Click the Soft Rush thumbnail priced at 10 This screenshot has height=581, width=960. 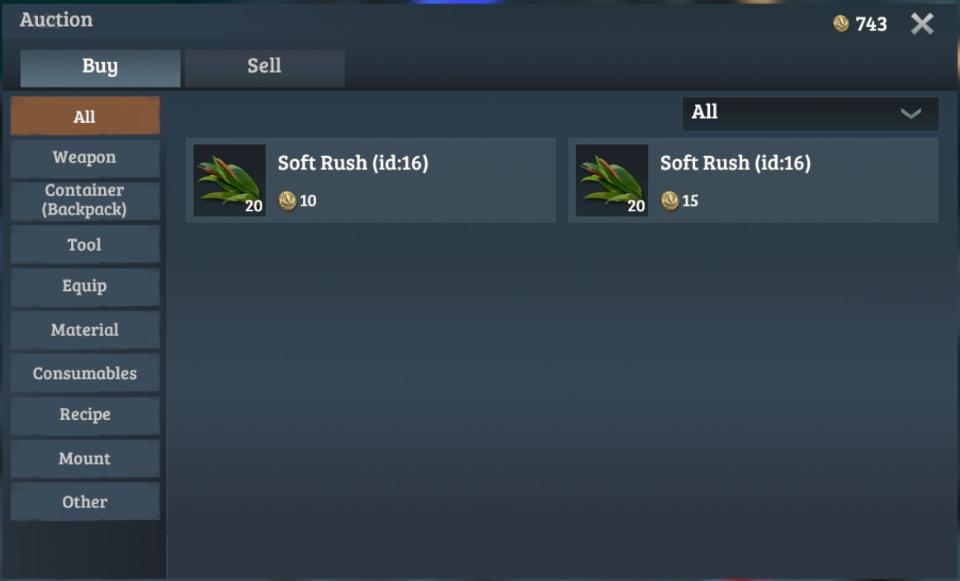pyautogui.click(x=230, y=180)
